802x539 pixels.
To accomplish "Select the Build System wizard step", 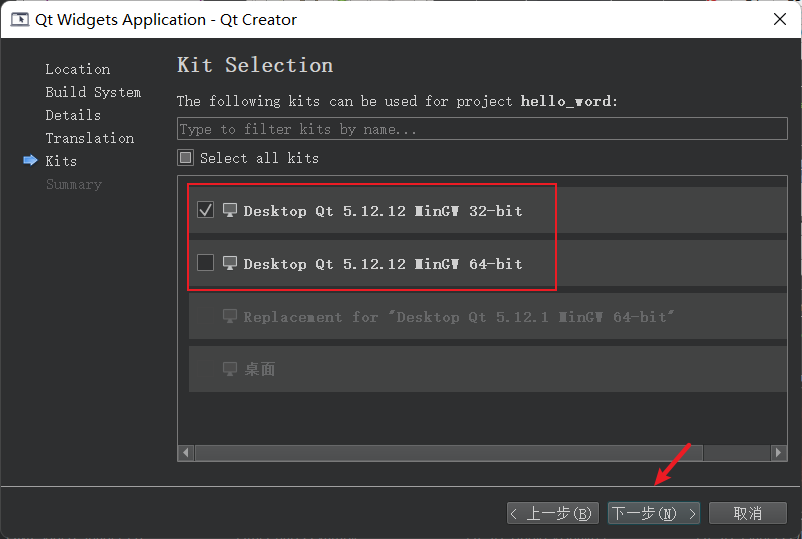I will (93, 92).
